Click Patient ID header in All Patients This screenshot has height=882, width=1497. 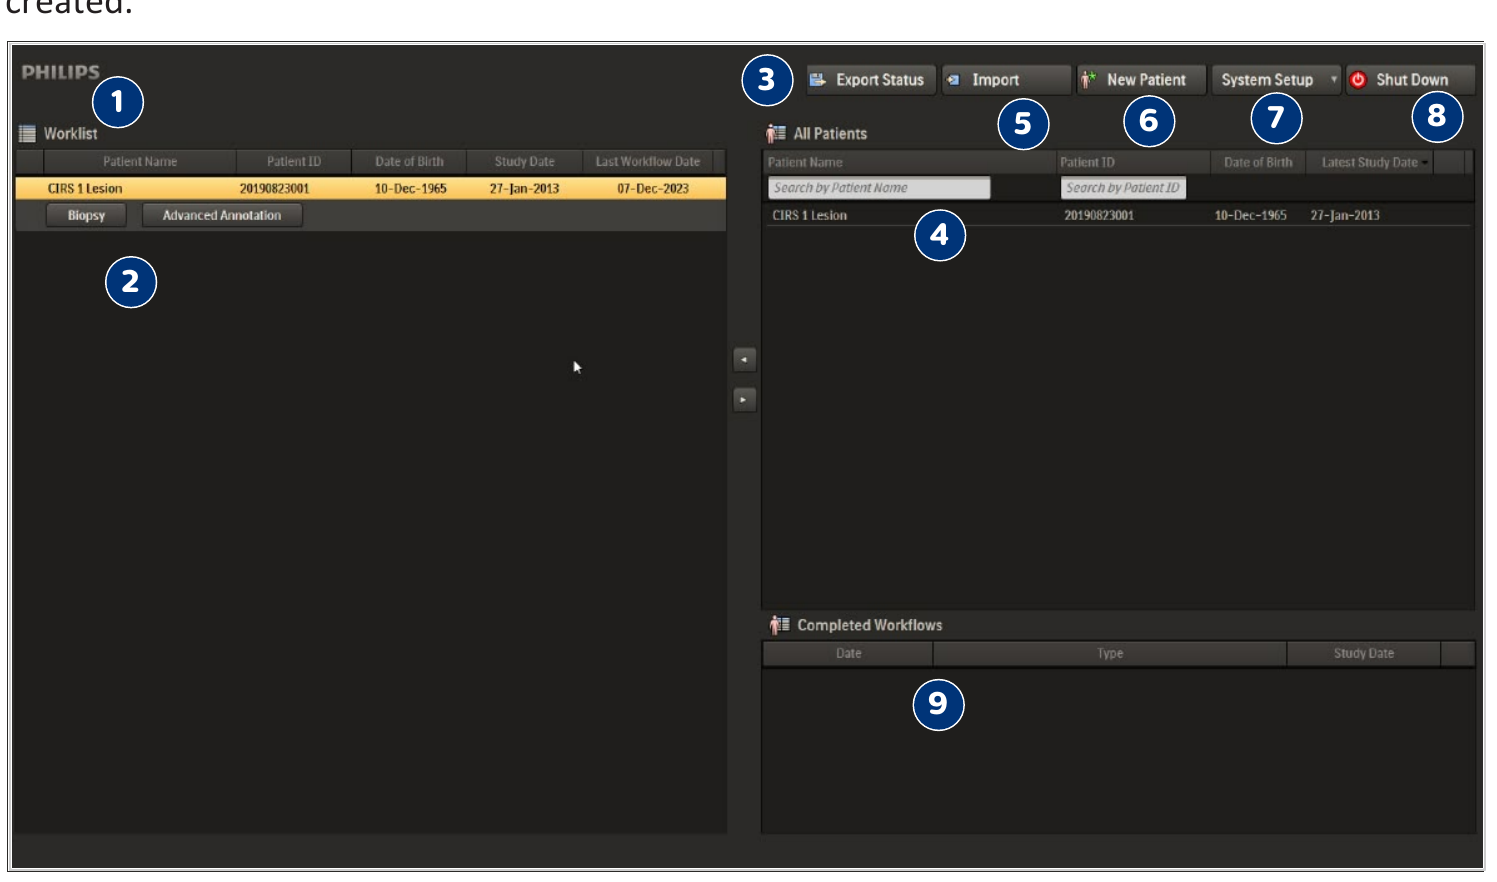pos(1133,162)
